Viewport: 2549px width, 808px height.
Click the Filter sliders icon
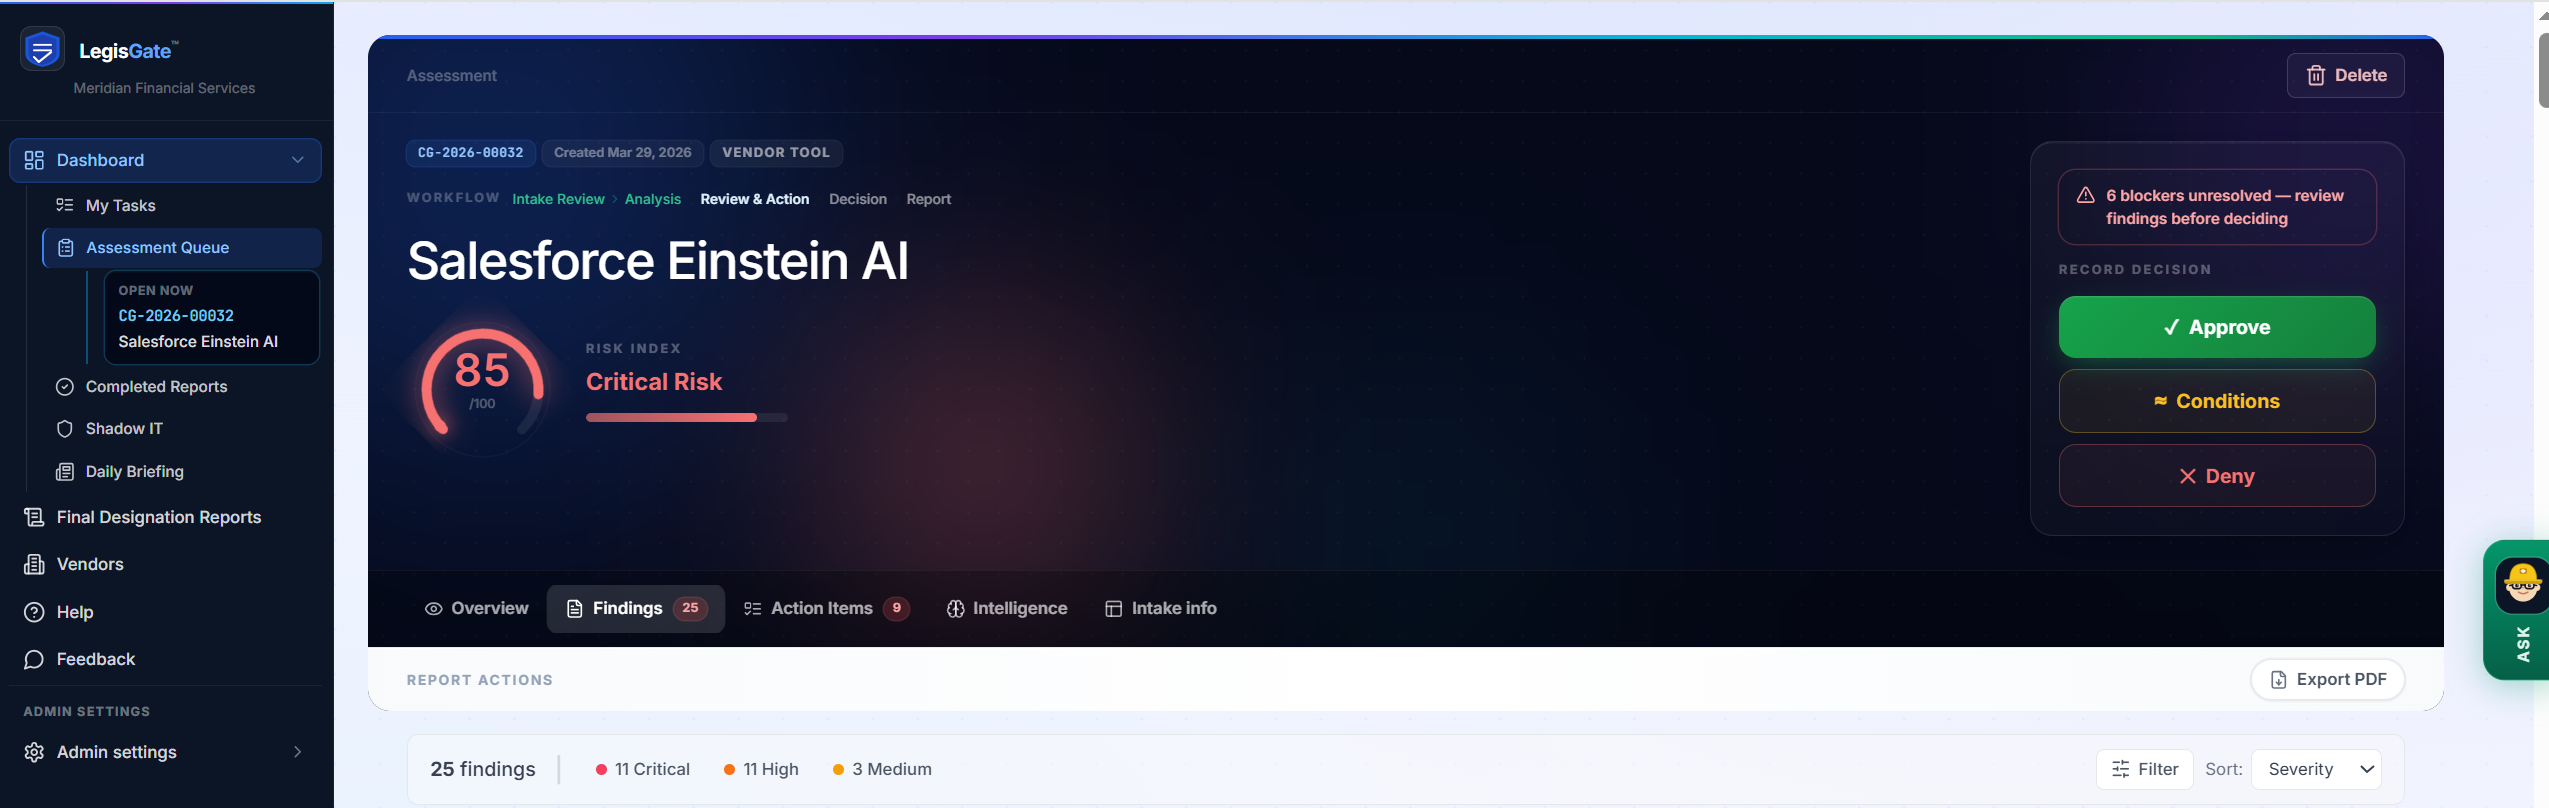(2121, 769)
